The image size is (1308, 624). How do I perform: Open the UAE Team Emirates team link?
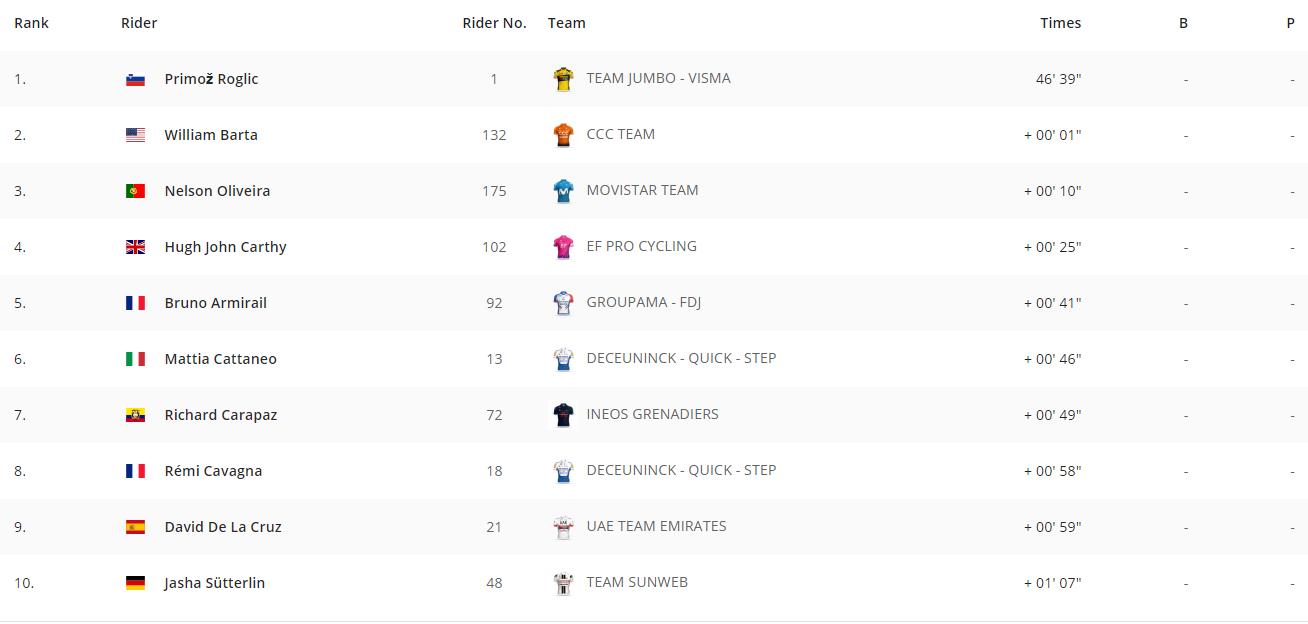(x=656, y=526)
